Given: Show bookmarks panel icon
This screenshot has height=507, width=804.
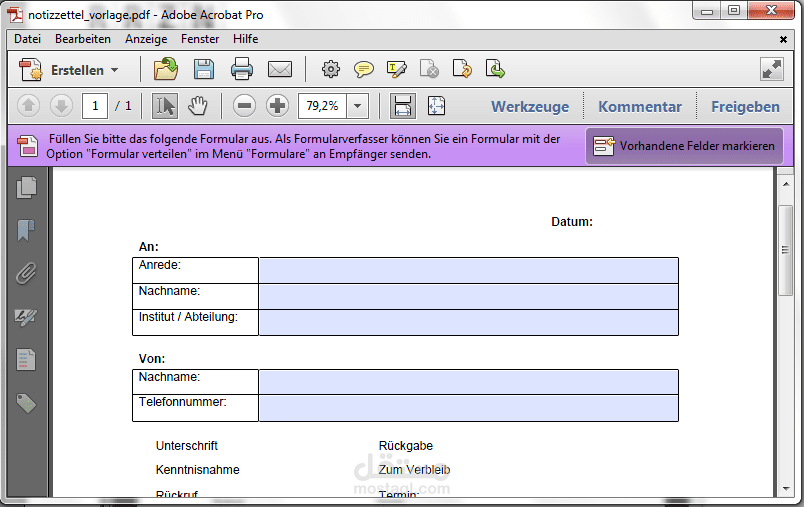Looking at the screenshot, I should point(26,231).
